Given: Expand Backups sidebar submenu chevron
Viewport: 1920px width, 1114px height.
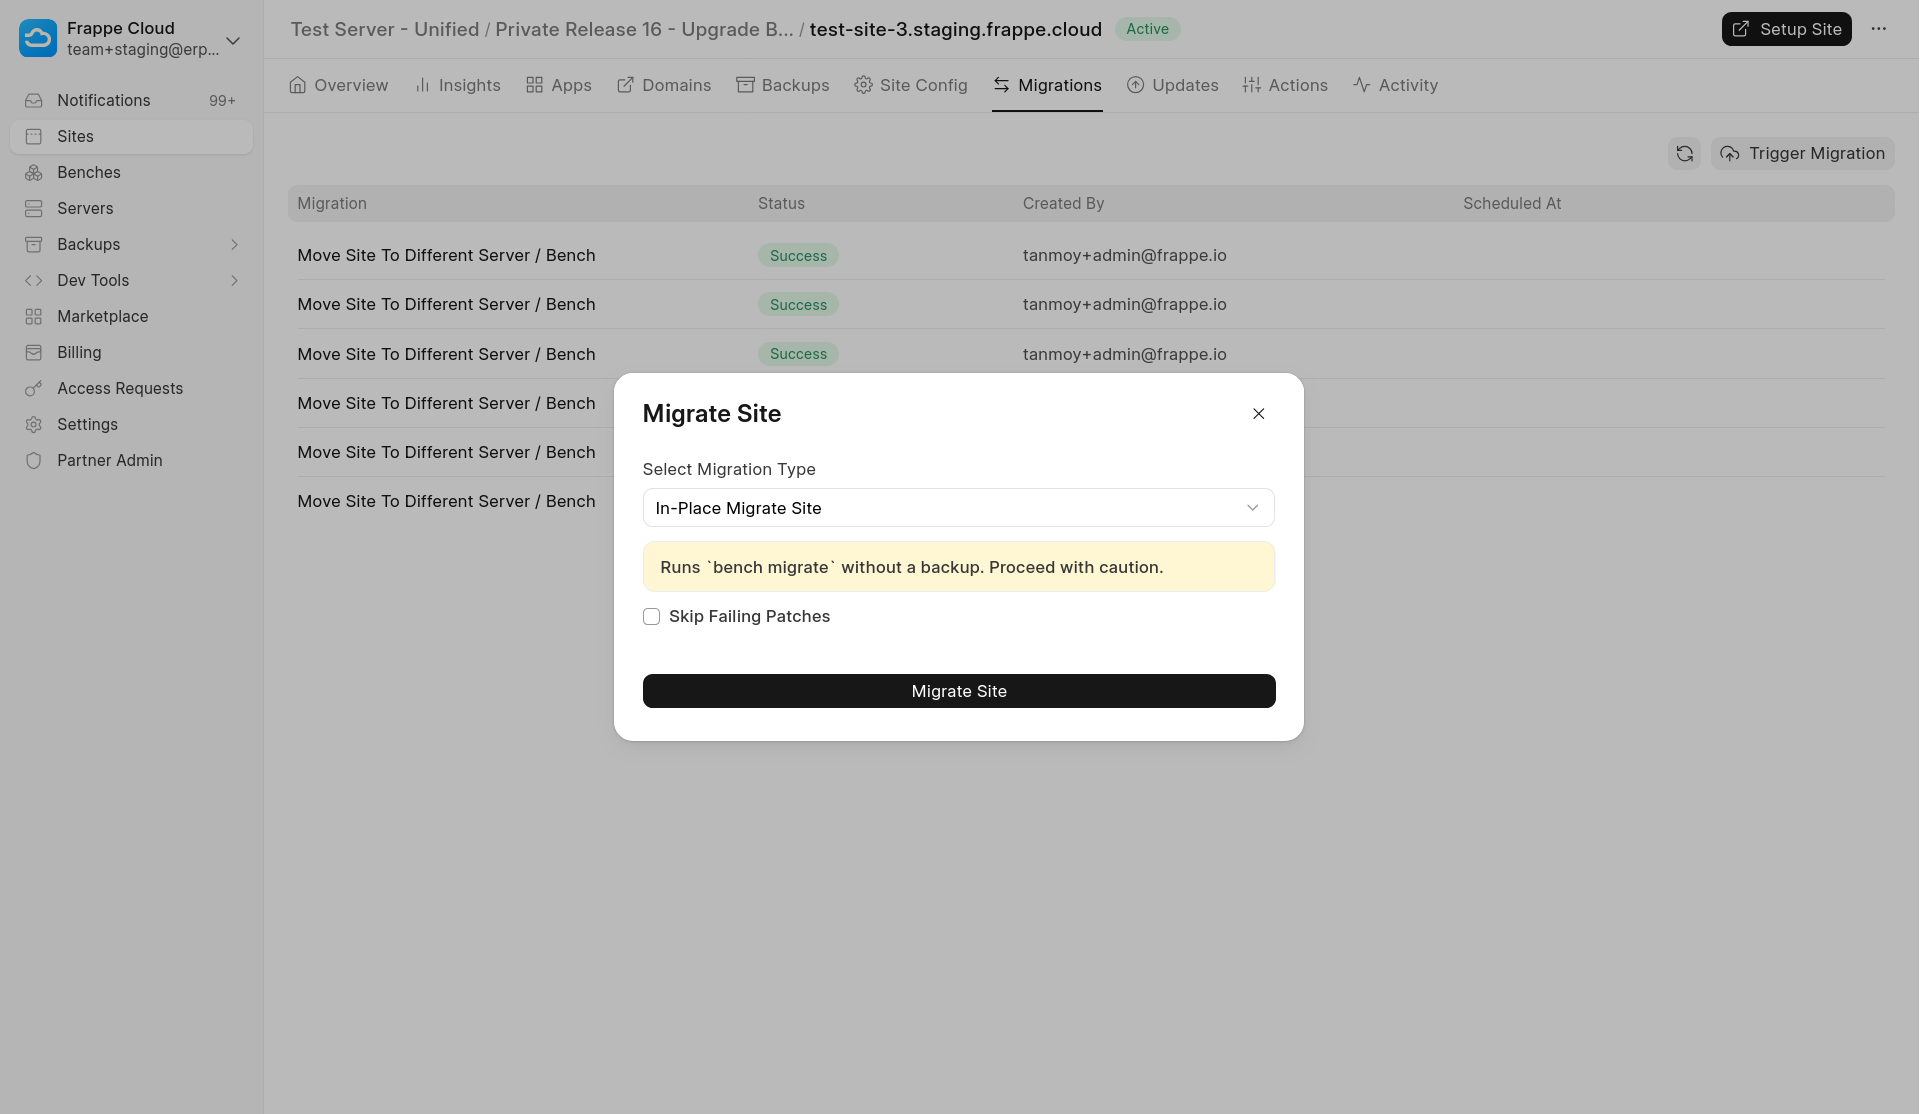Looking at the screenshot, I should coord(234,244).
